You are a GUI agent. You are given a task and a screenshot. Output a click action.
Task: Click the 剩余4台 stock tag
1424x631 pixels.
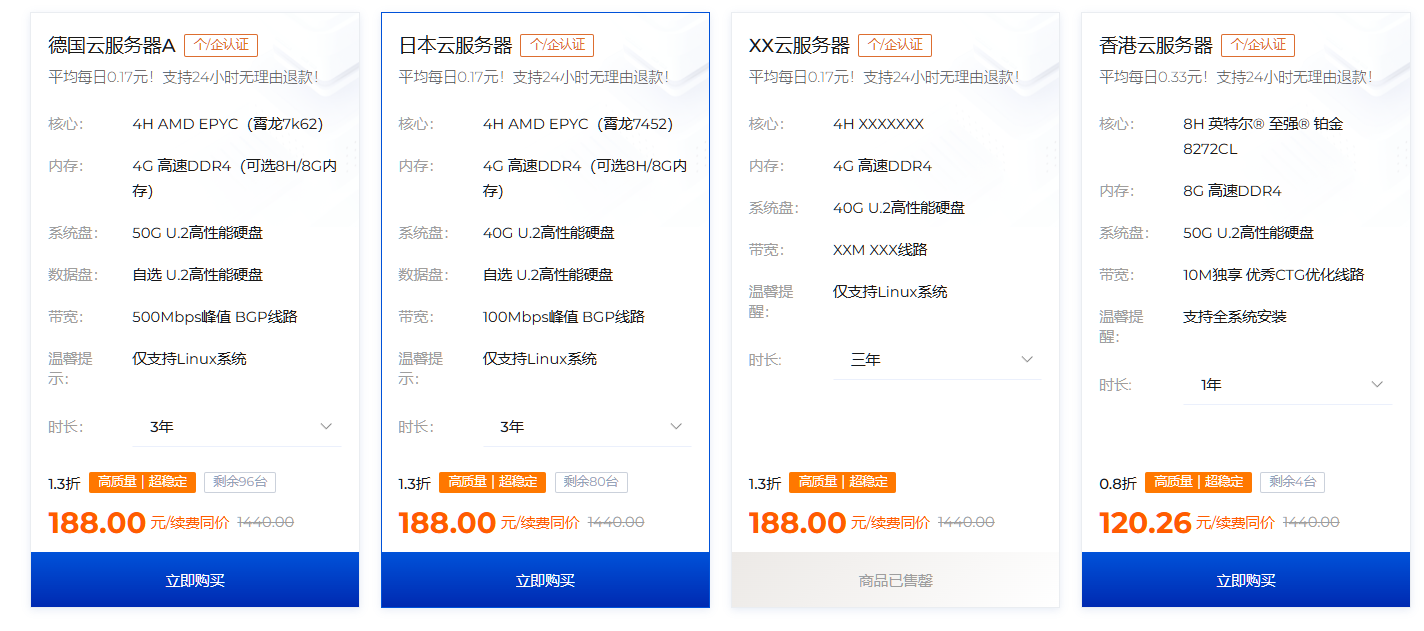(x=1292, y=482)
